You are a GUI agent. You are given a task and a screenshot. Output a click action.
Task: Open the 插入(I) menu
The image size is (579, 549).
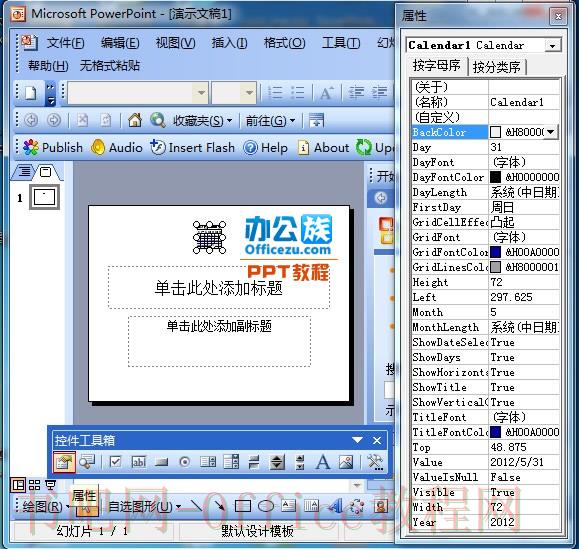click(229, 43)
